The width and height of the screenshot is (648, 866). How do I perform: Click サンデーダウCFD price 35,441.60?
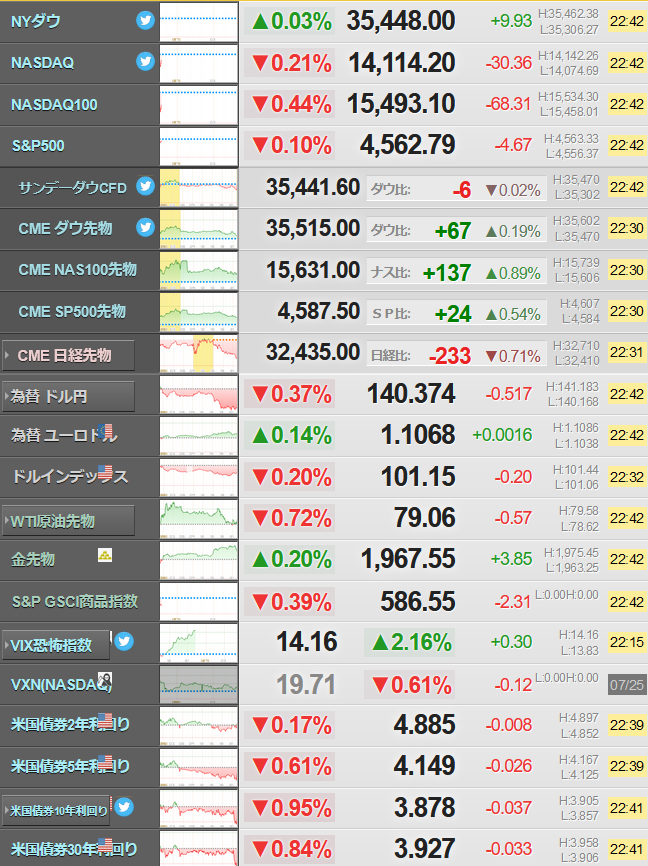[313, 187]
